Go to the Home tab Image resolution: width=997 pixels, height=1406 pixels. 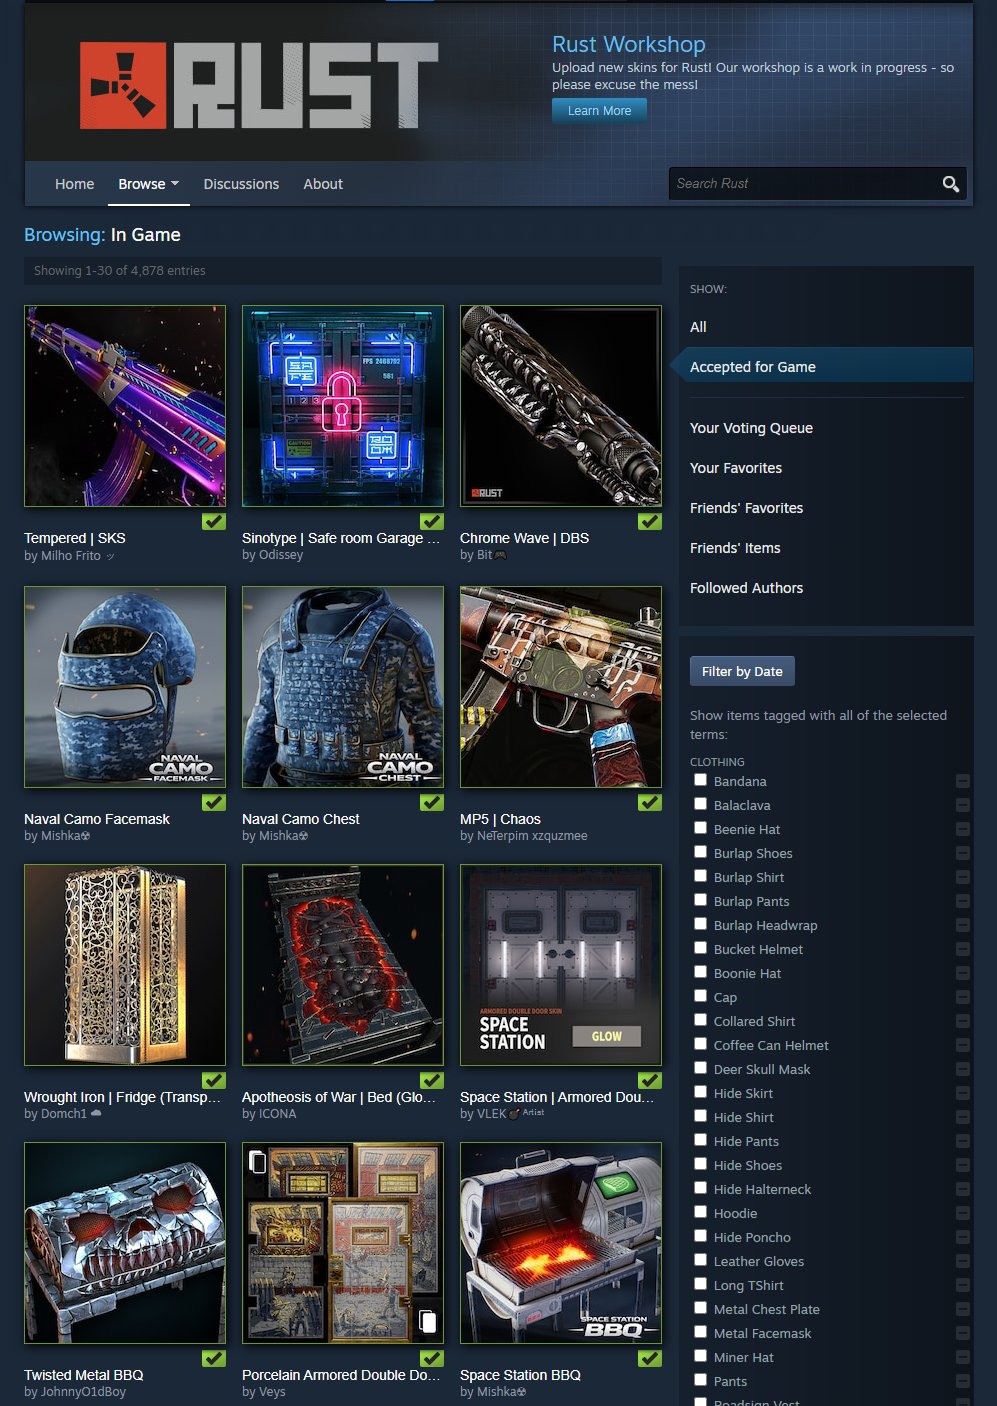pyautogui.click(x=75, y=184)
